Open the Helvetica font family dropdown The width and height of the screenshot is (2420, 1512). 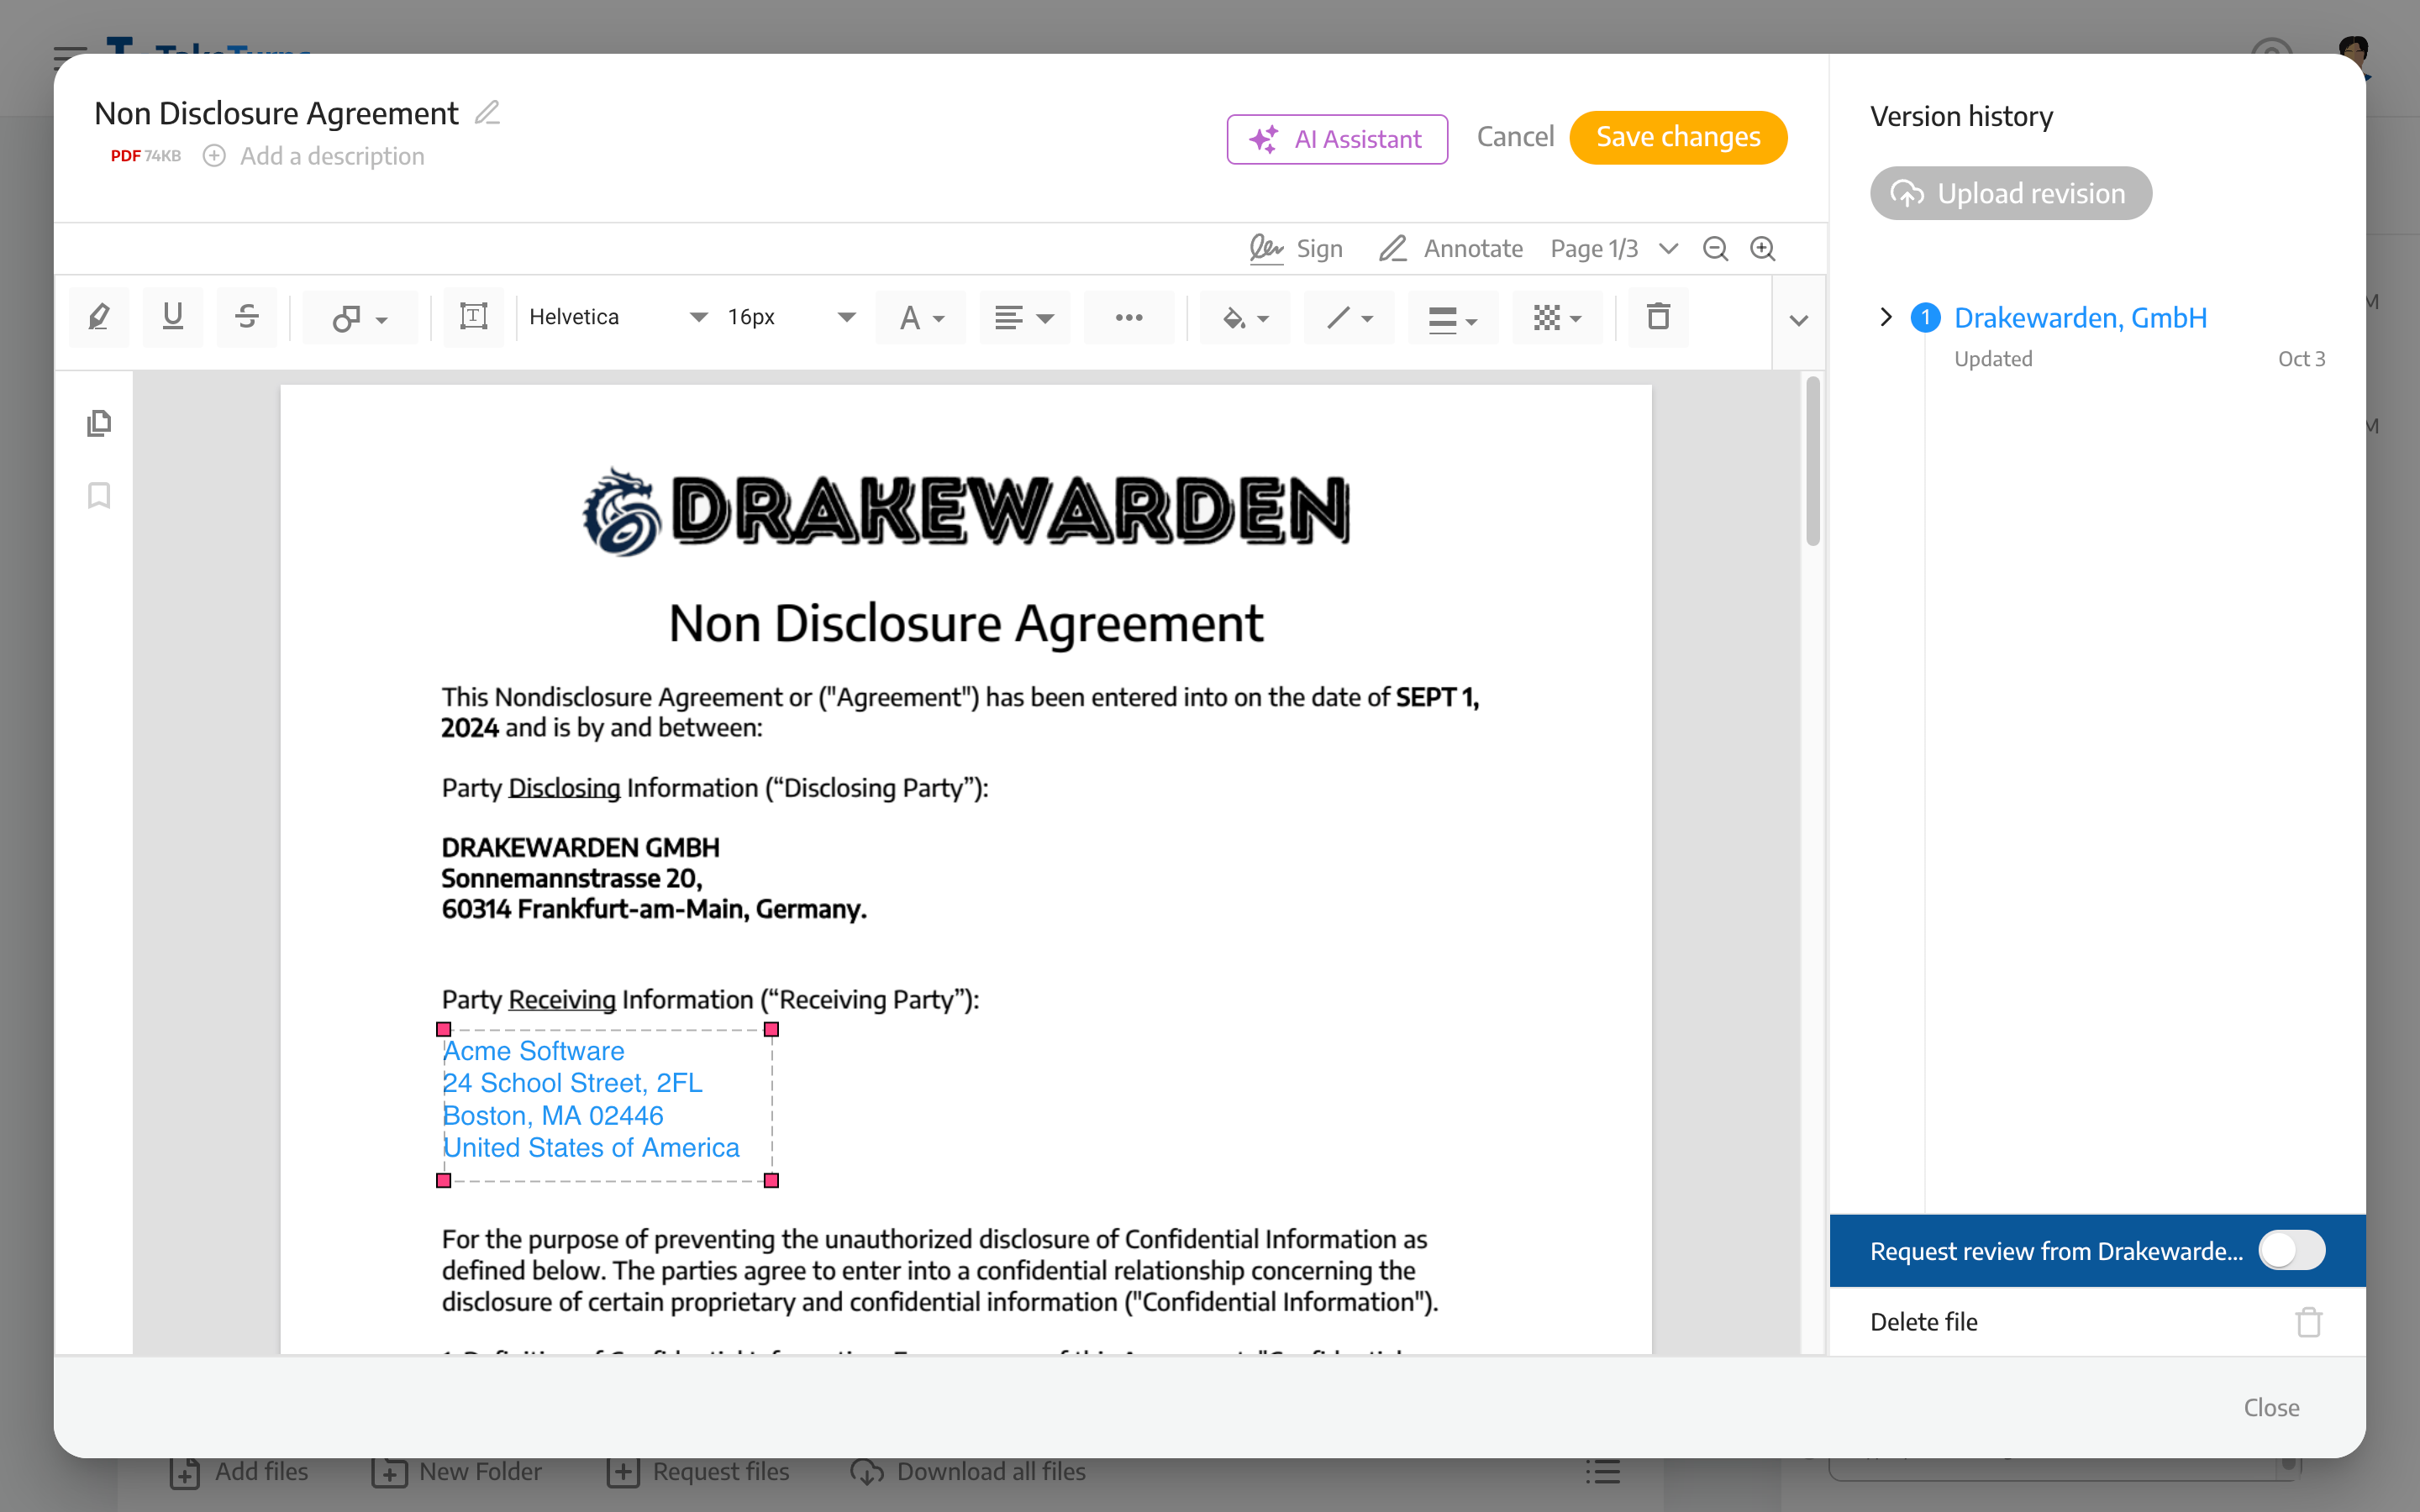(618, 317)
